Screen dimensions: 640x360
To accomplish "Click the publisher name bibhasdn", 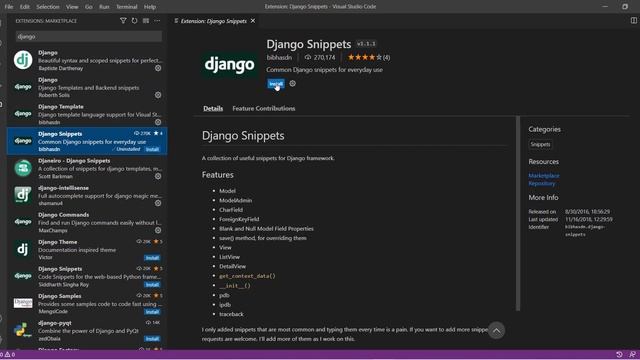I will pyautogui.click(x=279, y=58).
